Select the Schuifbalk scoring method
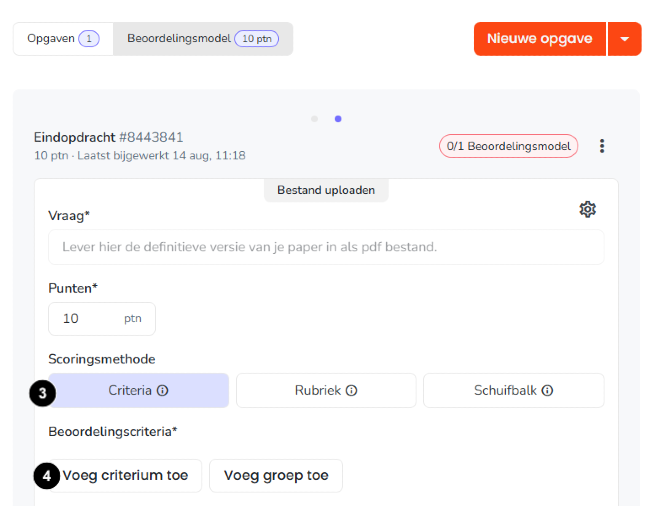Image resolution: width=650 pixels, height=506 pixels. point(514,390)
